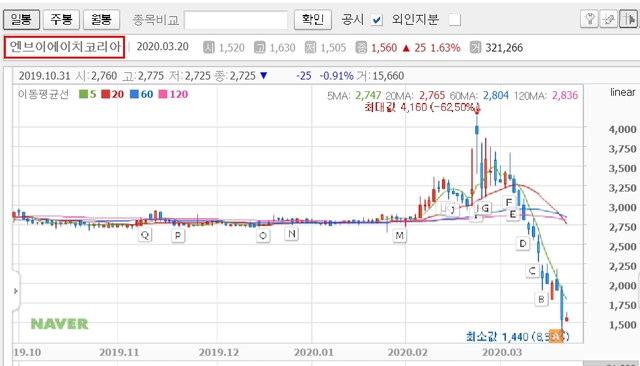Switch to the 주봉 weekly chart tab
Screen dimensions: 640x366
pyautogui.click(x=61, y=20)
